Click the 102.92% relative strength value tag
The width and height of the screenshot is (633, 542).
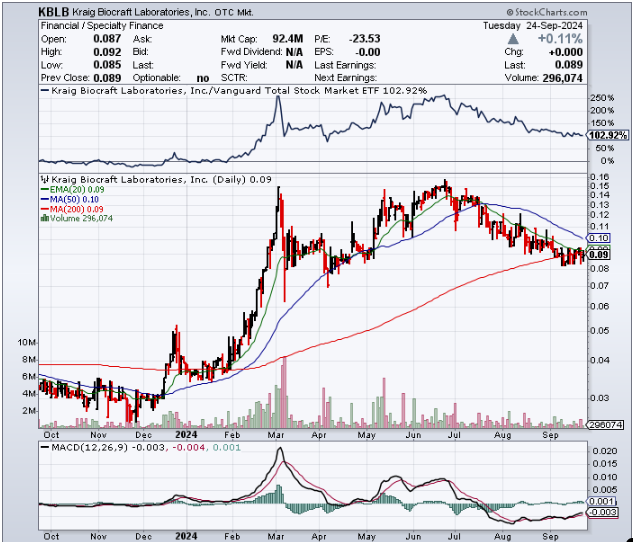608,135
